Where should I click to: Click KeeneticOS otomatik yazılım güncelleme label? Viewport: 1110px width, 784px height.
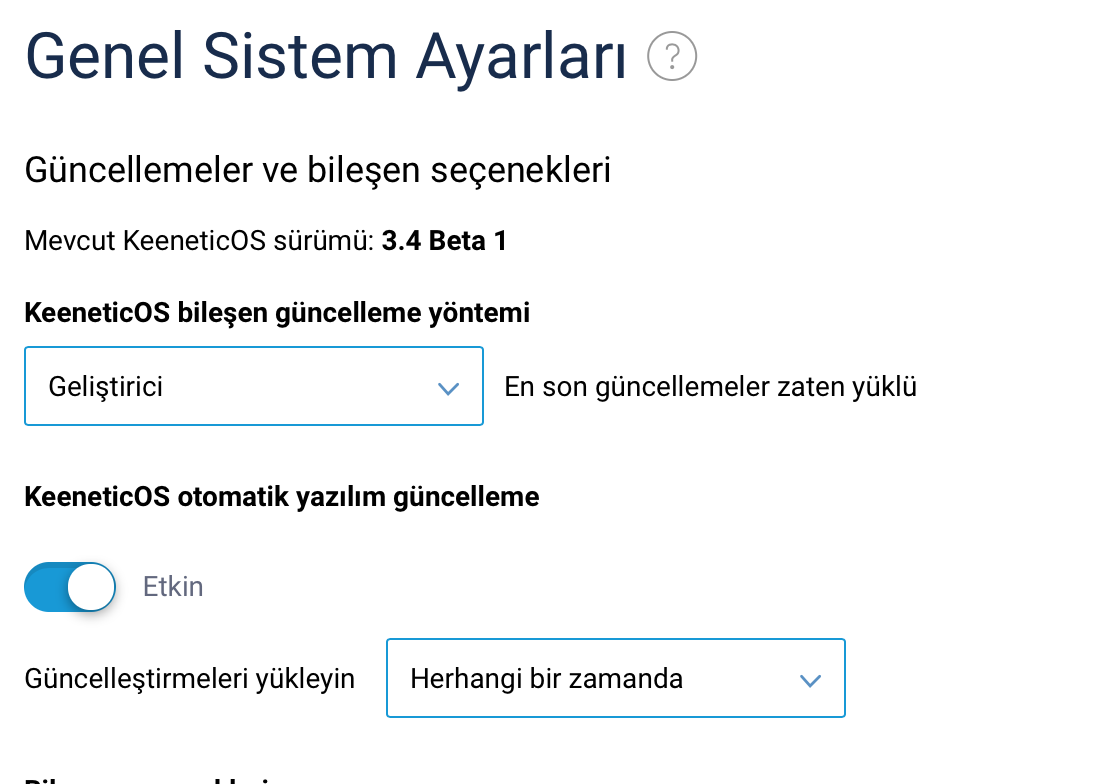tap(282, 496)
